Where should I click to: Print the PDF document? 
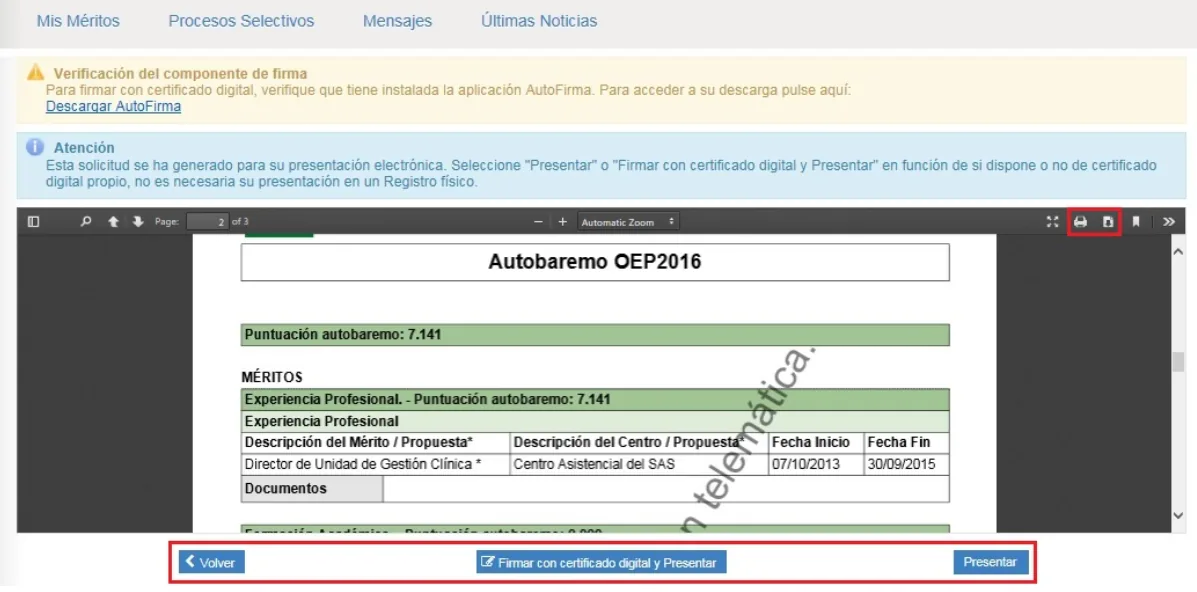pos(1080,222)
